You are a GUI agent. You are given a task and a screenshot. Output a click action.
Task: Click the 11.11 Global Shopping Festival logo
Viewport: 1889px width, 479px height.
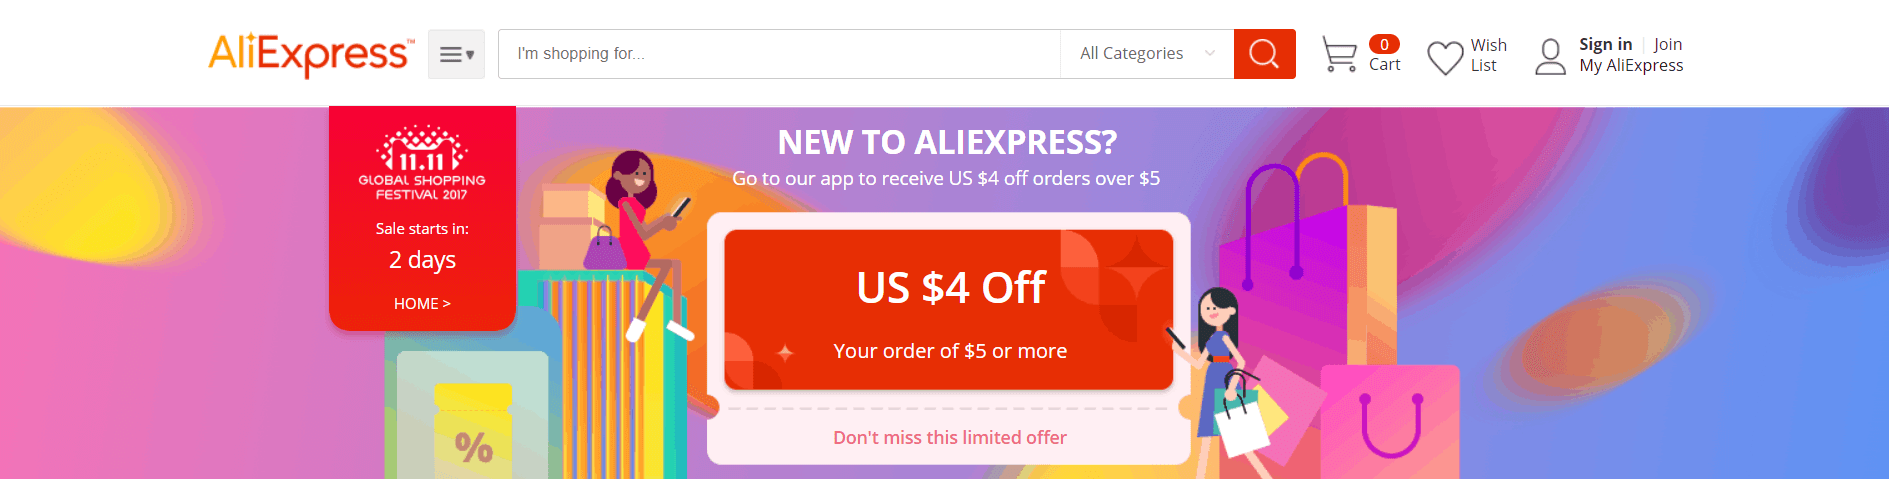[x=422, y=163]
